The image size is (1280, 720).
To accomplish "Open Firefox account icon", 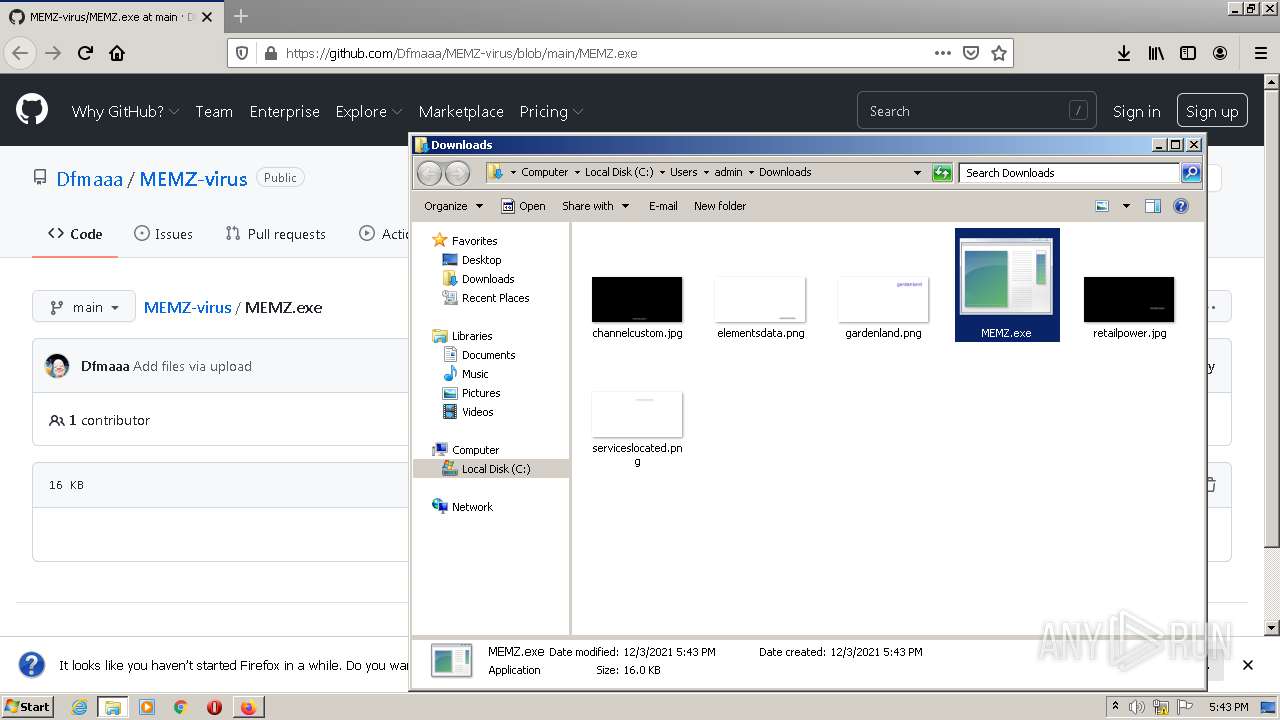I will pyautogui.click(x=1220, y=53).
